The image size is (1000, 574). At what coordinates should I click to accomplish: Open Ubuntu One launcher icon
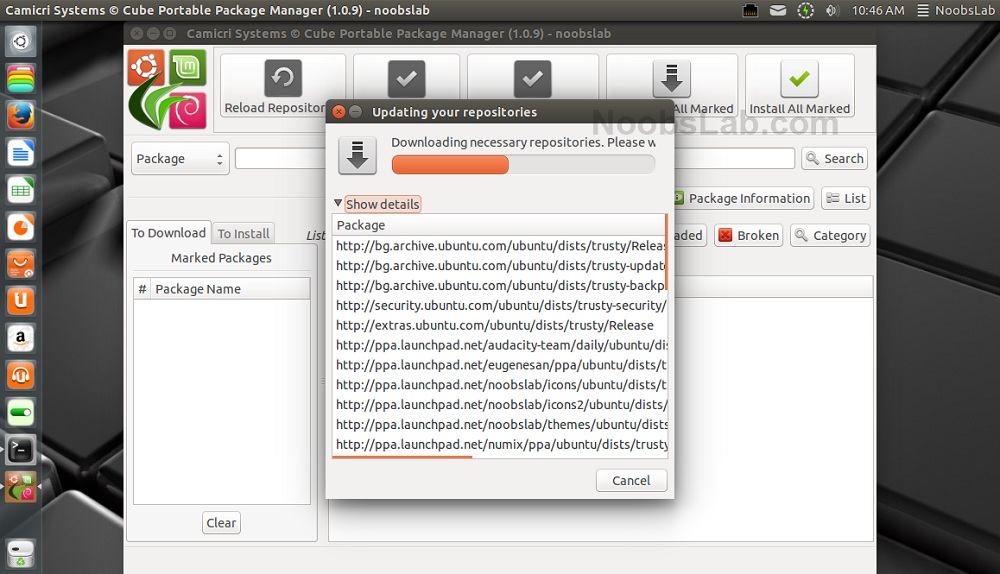20,300
